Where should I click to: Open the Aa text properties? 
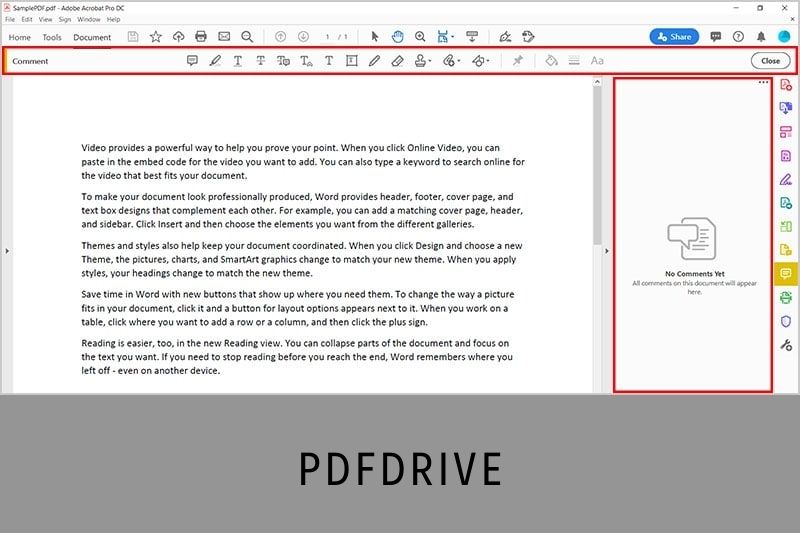[x=597, y=61]
